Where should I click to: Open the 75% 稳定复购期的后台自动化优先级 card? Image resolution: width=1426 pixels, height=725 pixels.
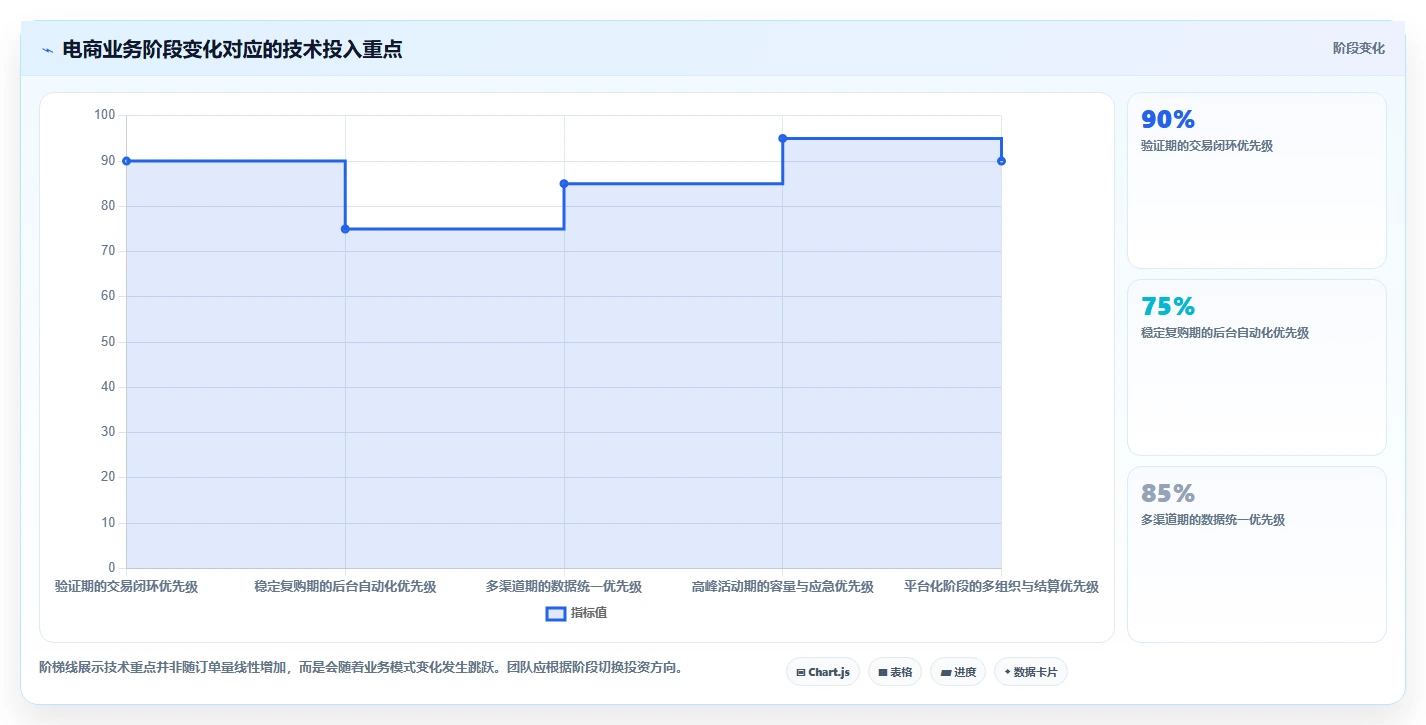pyautogui.click(x=1257, y=368)
